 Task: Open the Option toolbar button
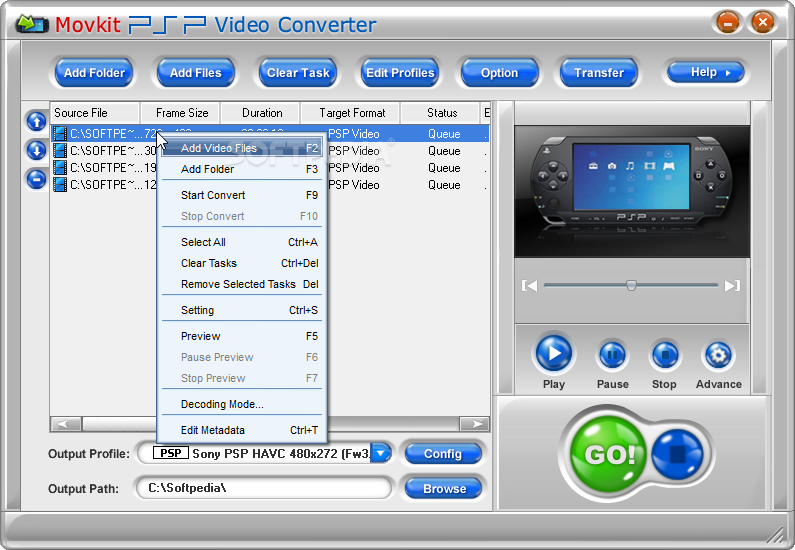coord(499,72)
